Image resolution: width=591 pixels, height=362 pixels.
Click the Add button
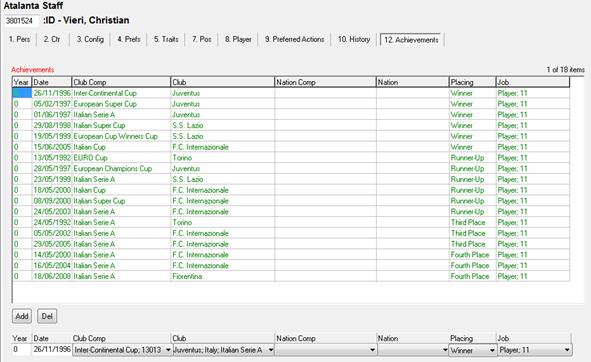pyautogui.click(x=22, y=316)
